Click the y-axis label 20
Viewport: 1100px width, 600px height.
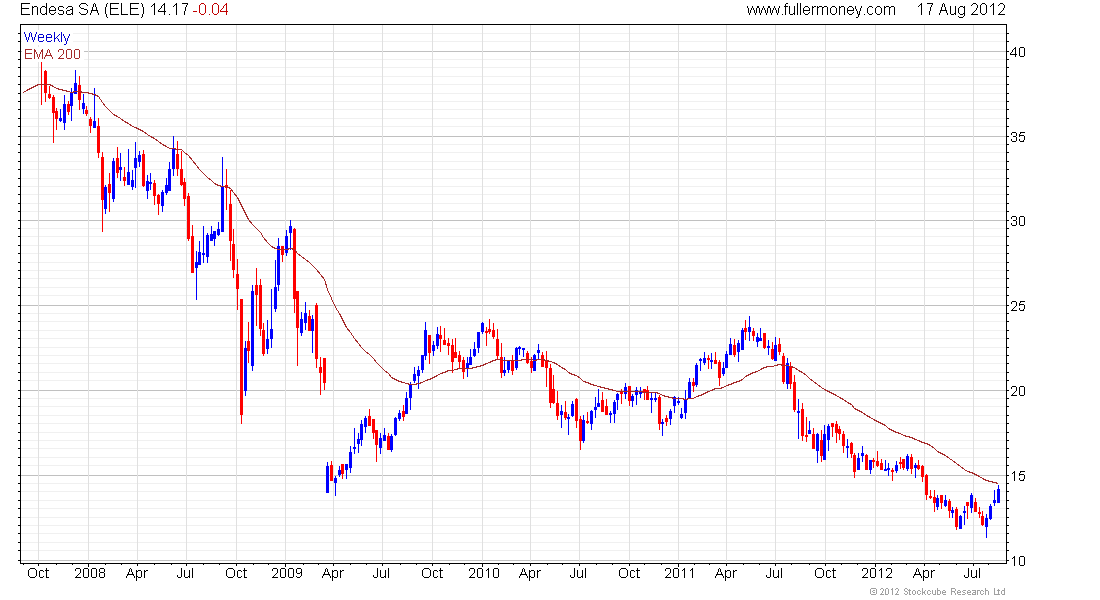pos(1017,391)
